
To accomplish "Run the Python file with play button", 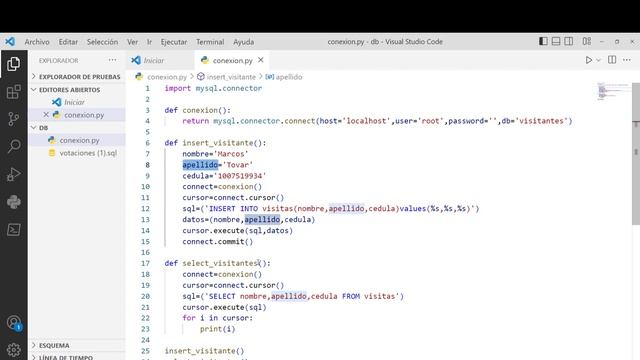I will pos(589,60).
